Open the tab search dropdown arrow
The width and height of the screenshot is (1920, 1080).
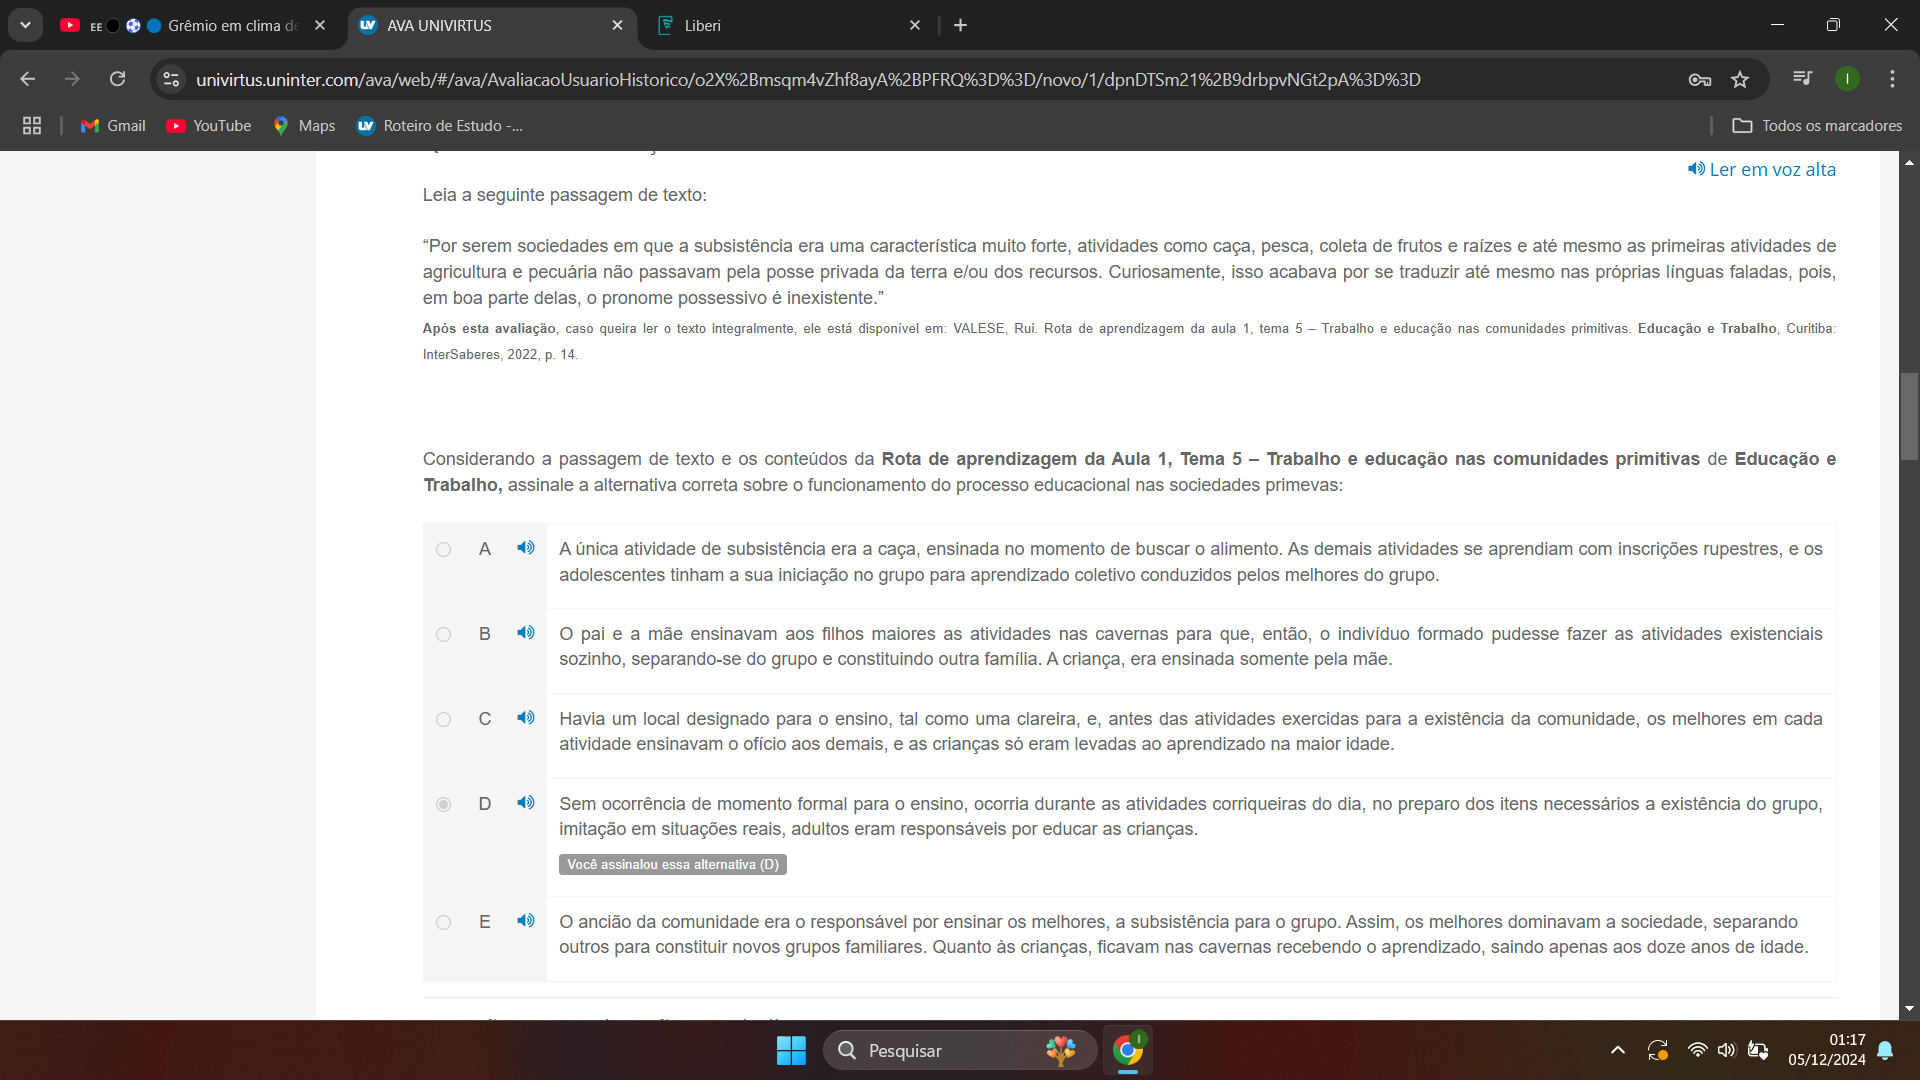click(25, 25)
